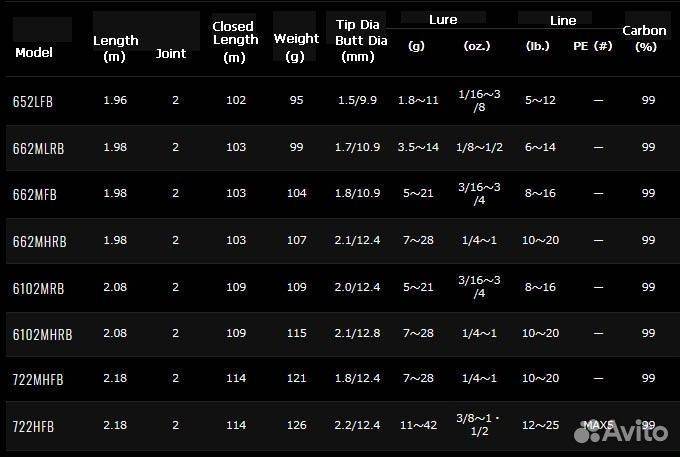Click the Carbon (%) column header
The height and width of the screenshot is (457, 680).
tap(644, 38)
